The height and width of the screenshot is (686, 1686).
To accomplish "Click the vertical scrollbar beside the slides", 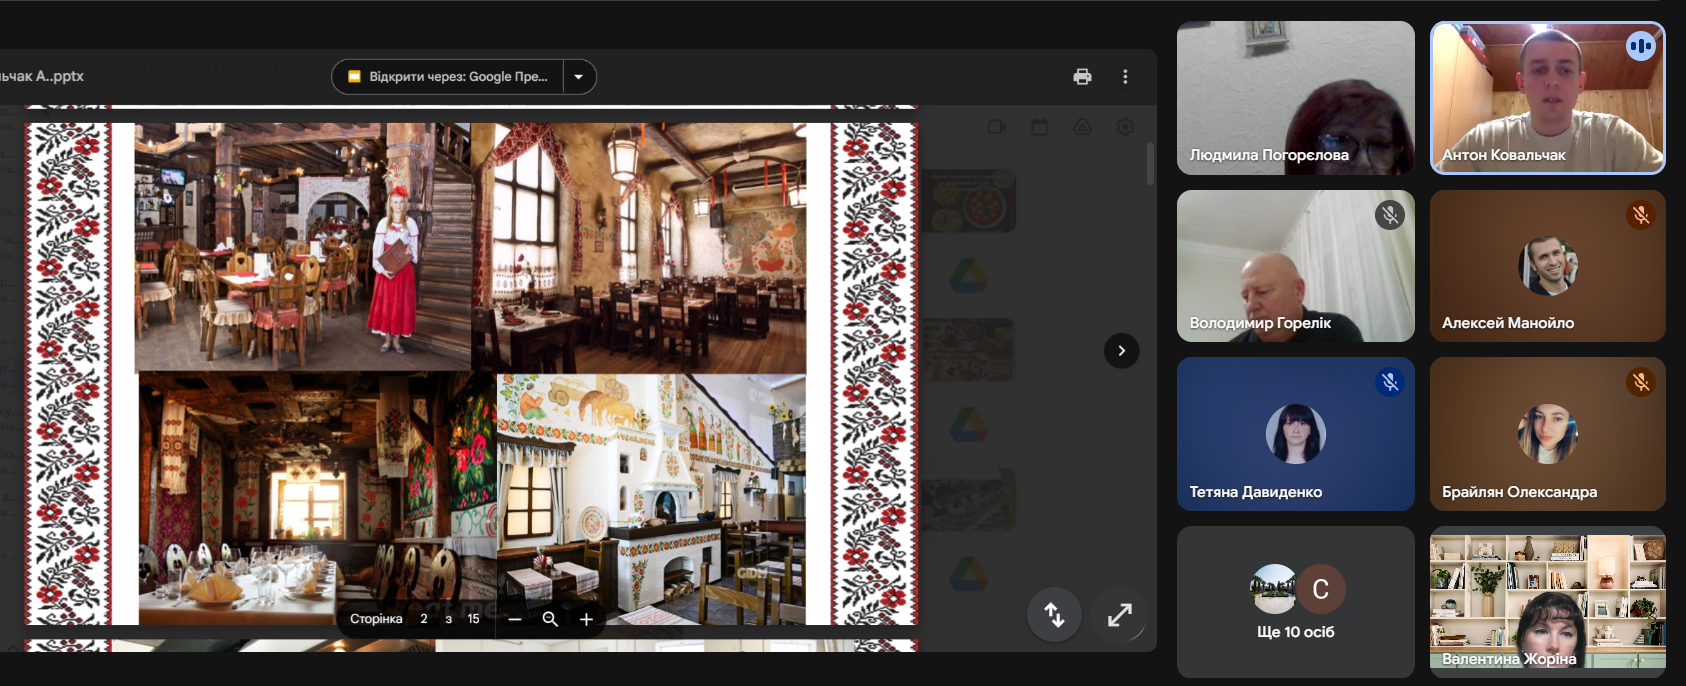I will [1150, 164].
